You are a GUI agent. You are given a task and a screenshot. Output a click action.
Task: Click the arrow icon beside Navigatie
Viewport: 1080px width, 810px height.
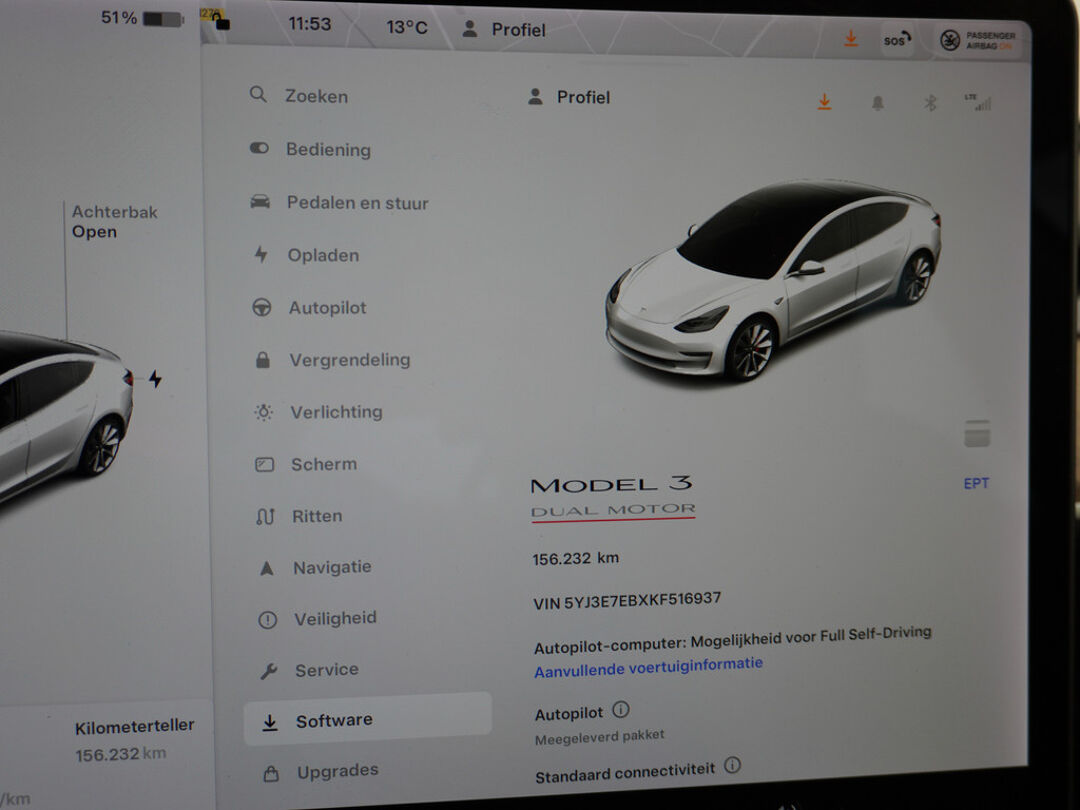point(267,568)
